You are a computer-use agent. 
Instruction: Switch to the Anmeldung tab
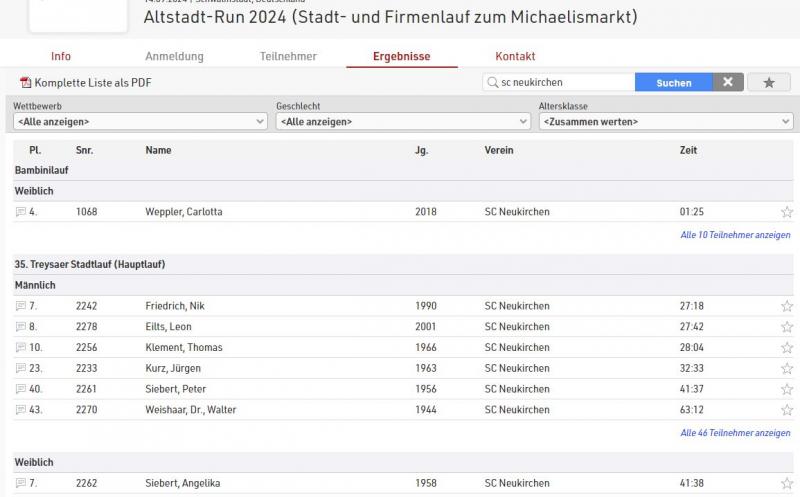click(174, 56)
